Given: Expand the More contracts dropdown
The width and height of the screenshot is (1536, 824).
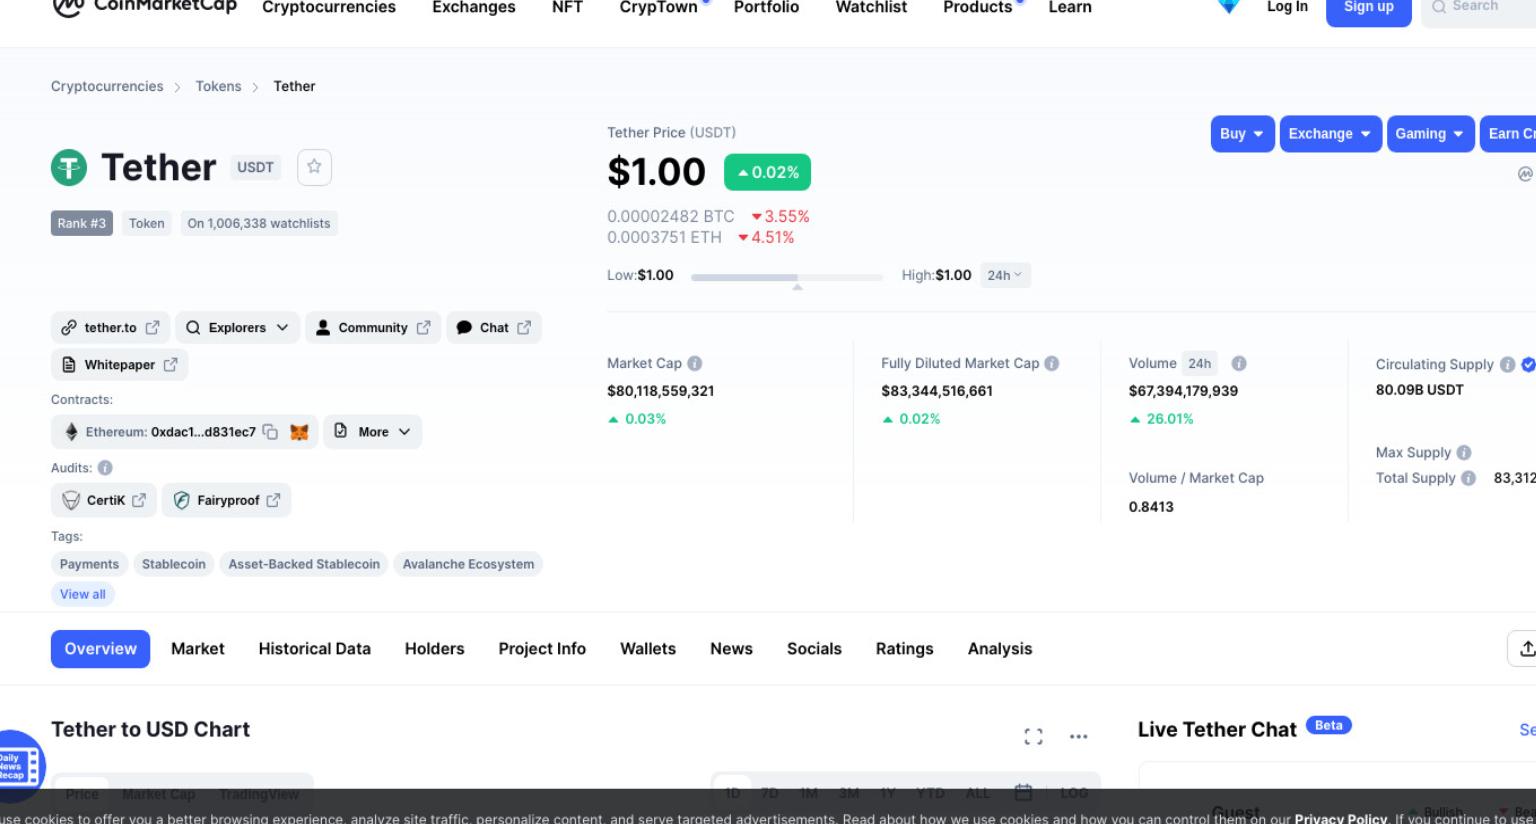Looking at the screenshot, I should [372, 432].
